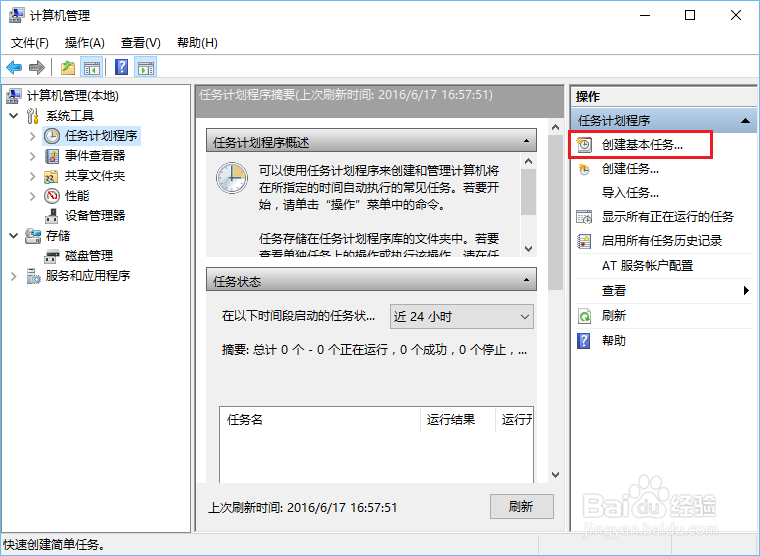Click the 查看 action text
Screen dimensions: 760x556
coord(614,291)
